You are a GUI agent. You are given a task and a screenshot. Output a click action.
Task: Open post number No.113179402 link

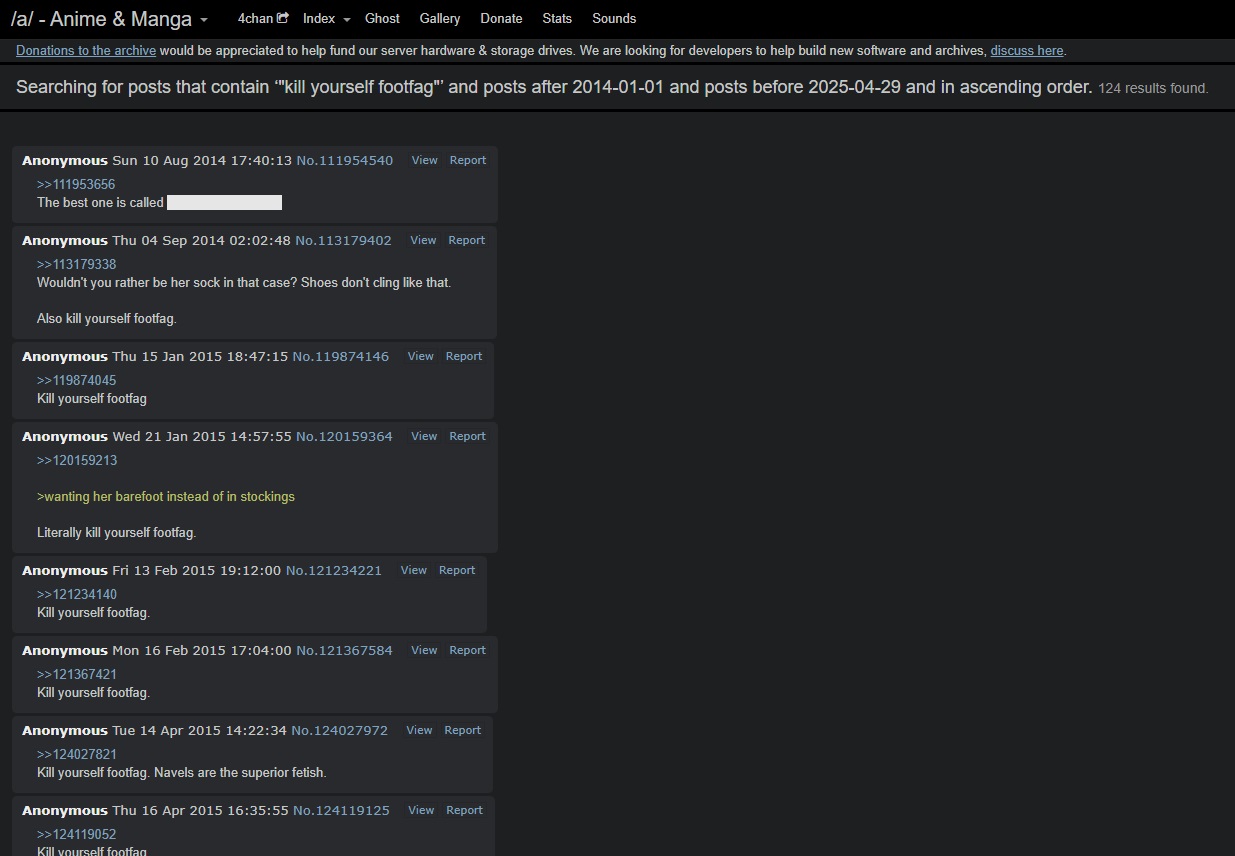344,240
